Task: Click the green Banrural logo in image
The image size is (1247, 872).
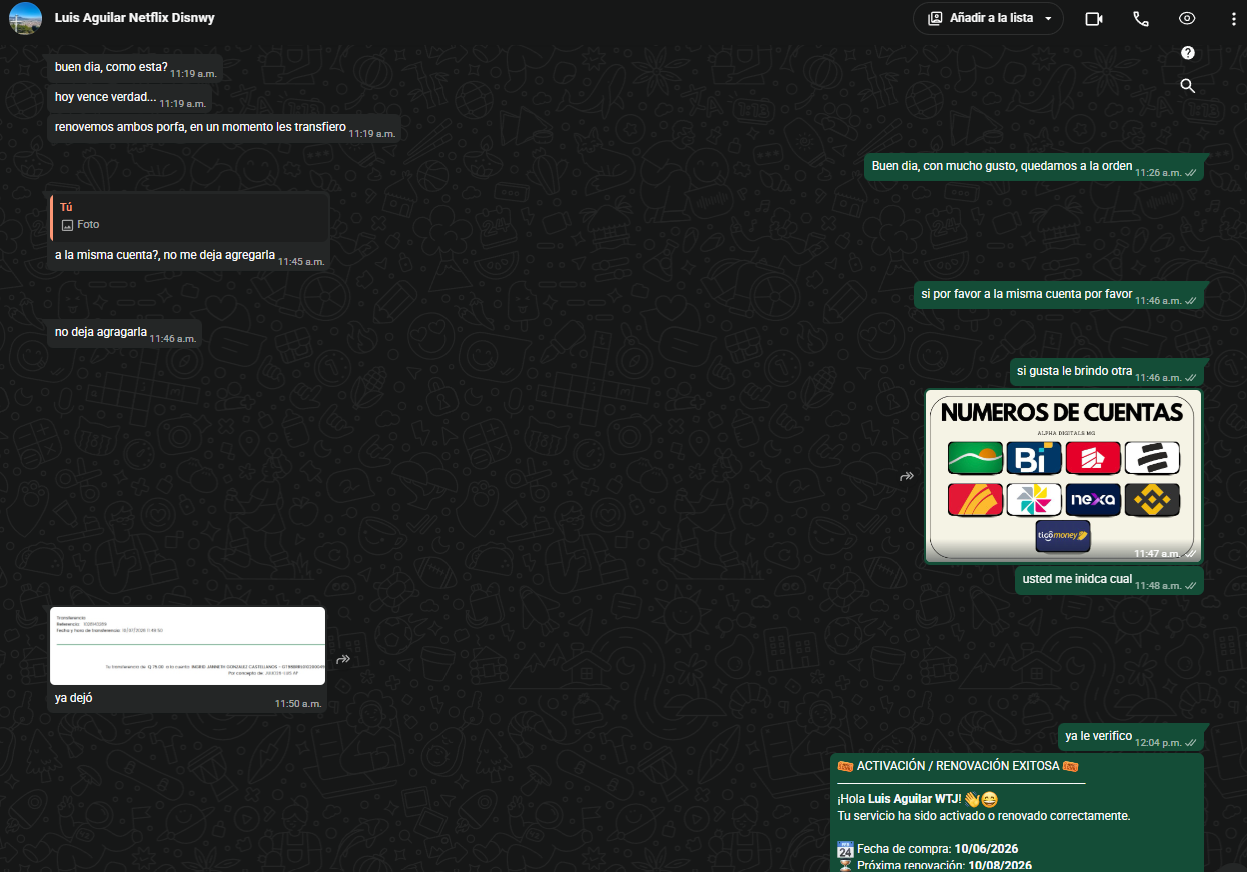Action: click(x=975, y=459)
